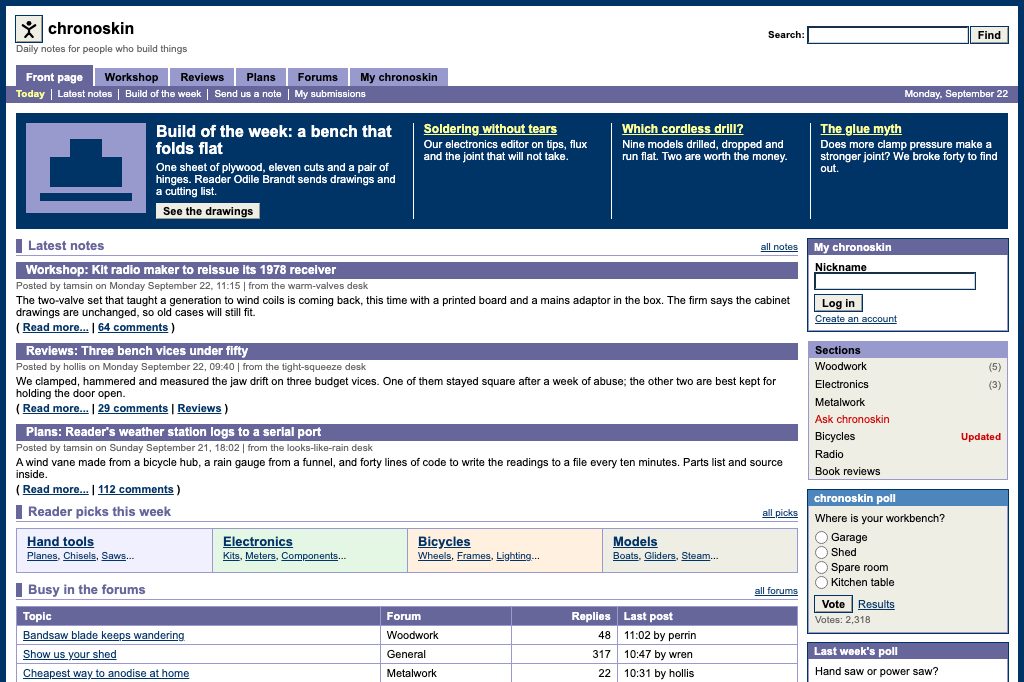The width and height of the screenshot is (1024, 682).
Task: Open Soldering without tears article
Action: [x=490, y=129]
